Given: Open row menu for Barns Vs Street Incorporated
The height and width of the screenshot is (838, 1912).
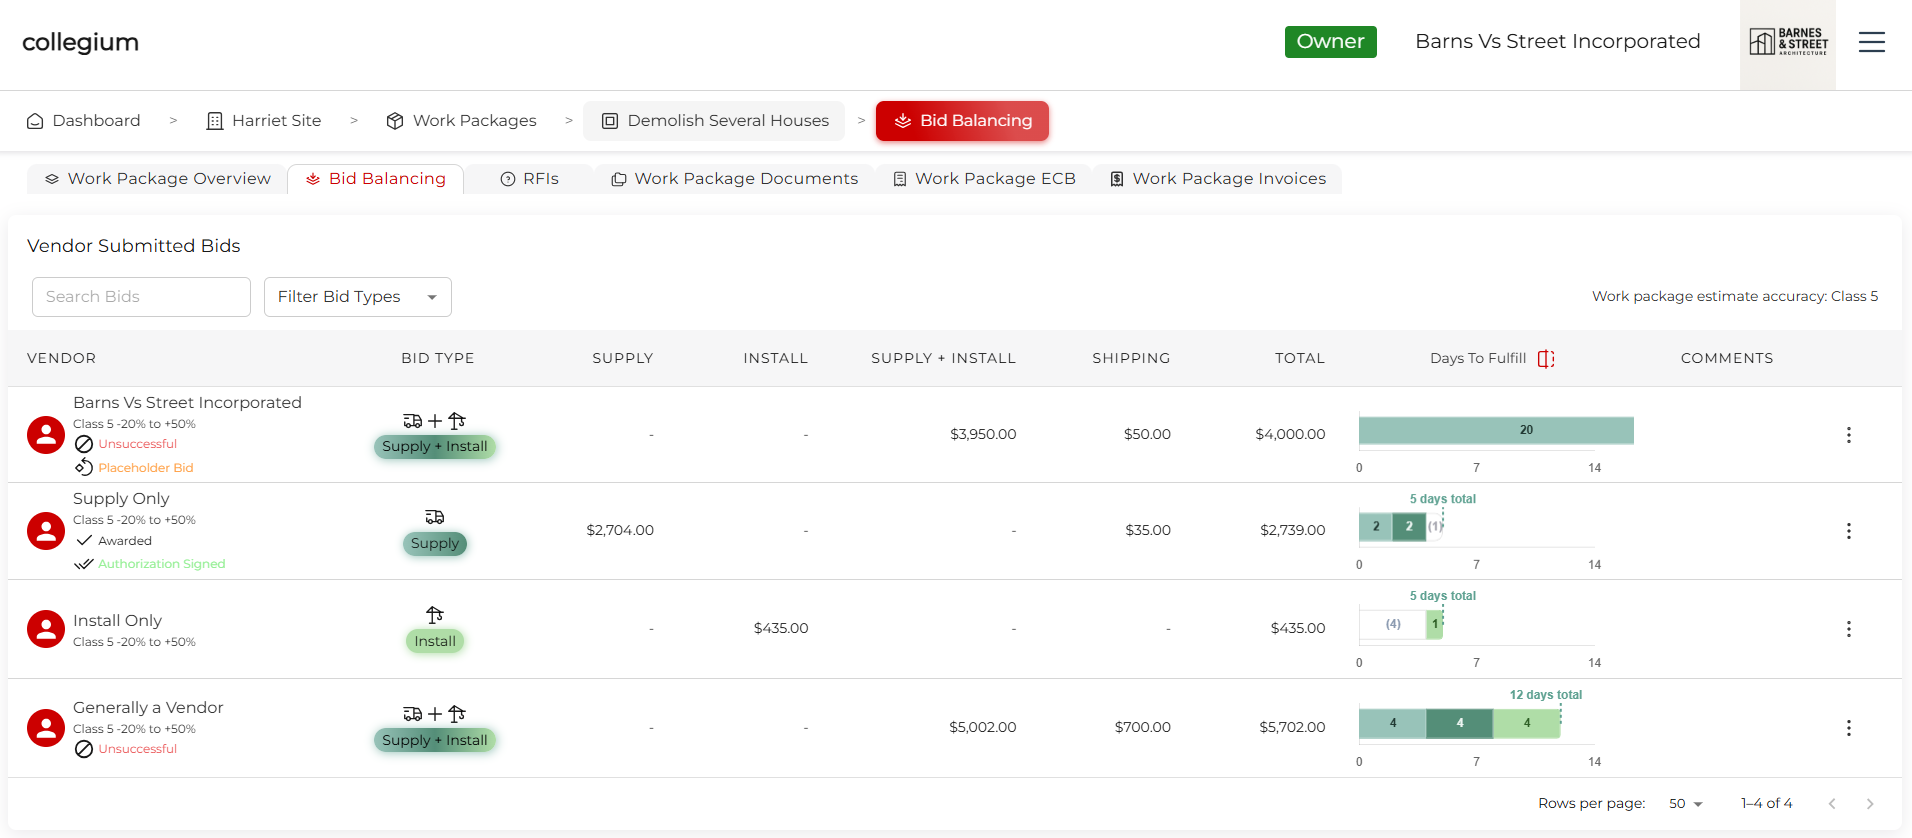Looking at the screenshot, I should pyautogui.click(x=1848, y=435).
